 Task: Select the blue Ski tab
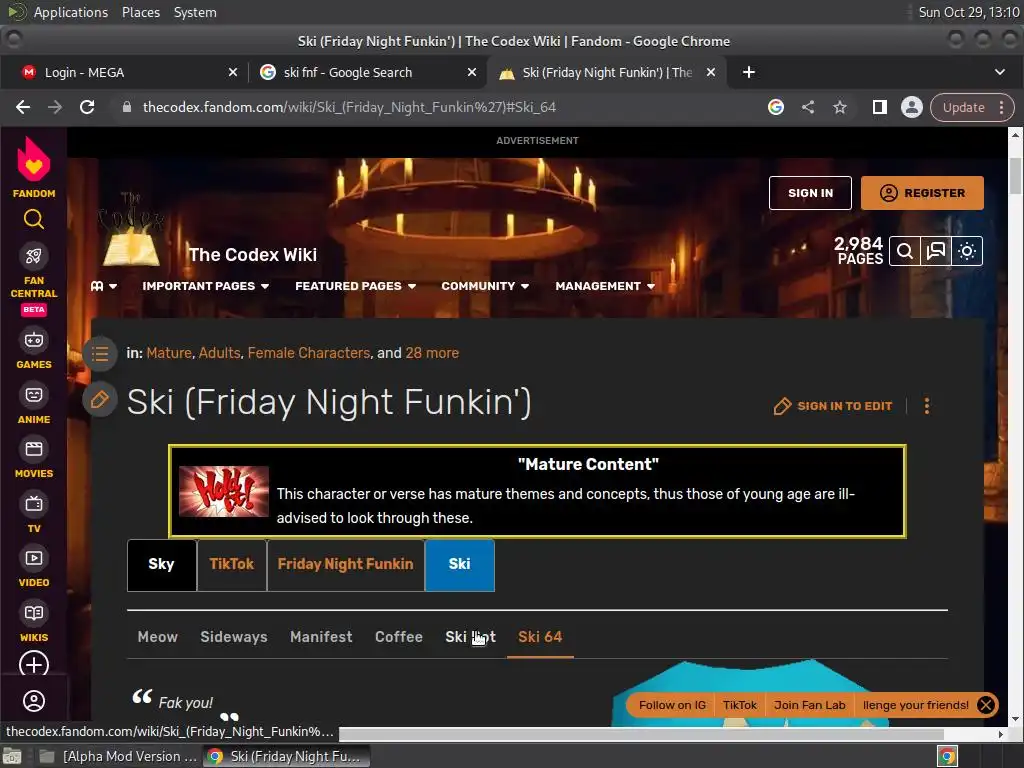(459, 565)
